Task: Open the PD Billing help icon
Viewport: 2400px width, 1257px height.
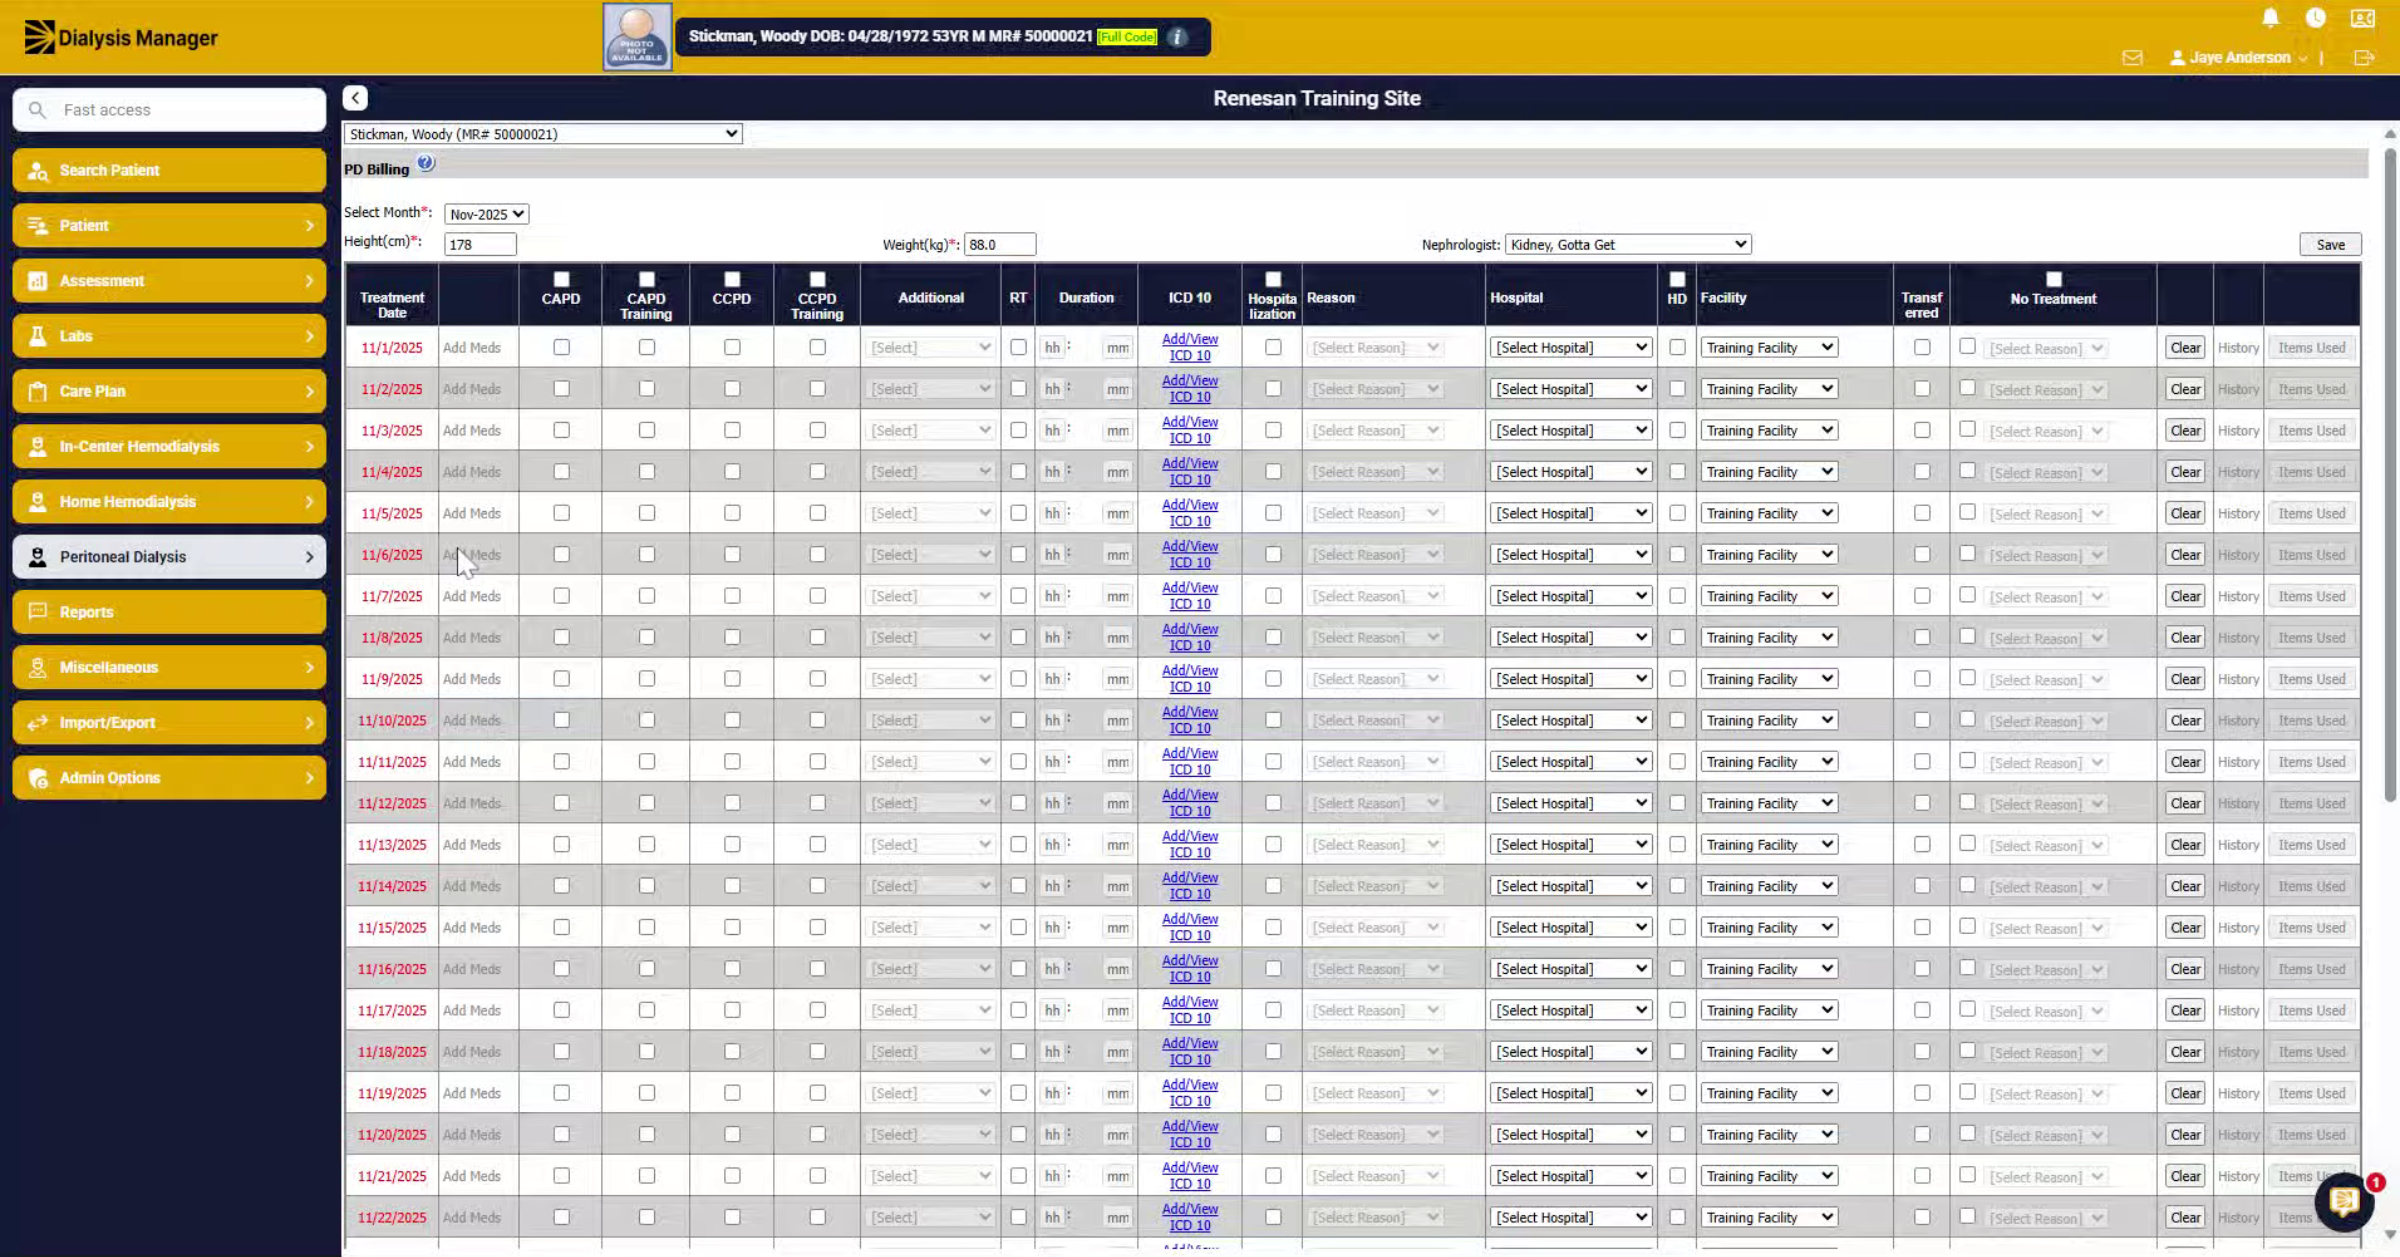Action: tap(426, 163)
